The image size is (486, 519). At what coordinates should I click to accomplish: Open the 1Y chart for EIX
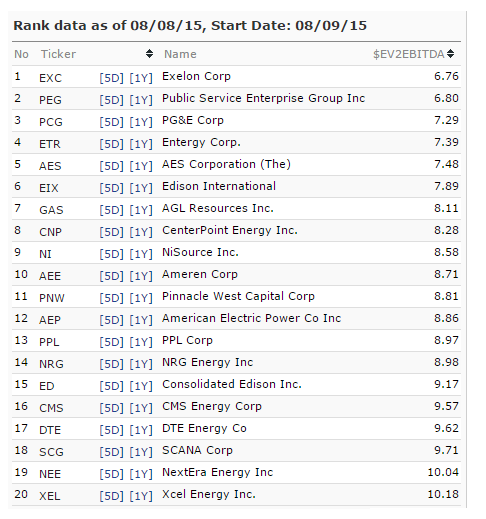(141, 188)
